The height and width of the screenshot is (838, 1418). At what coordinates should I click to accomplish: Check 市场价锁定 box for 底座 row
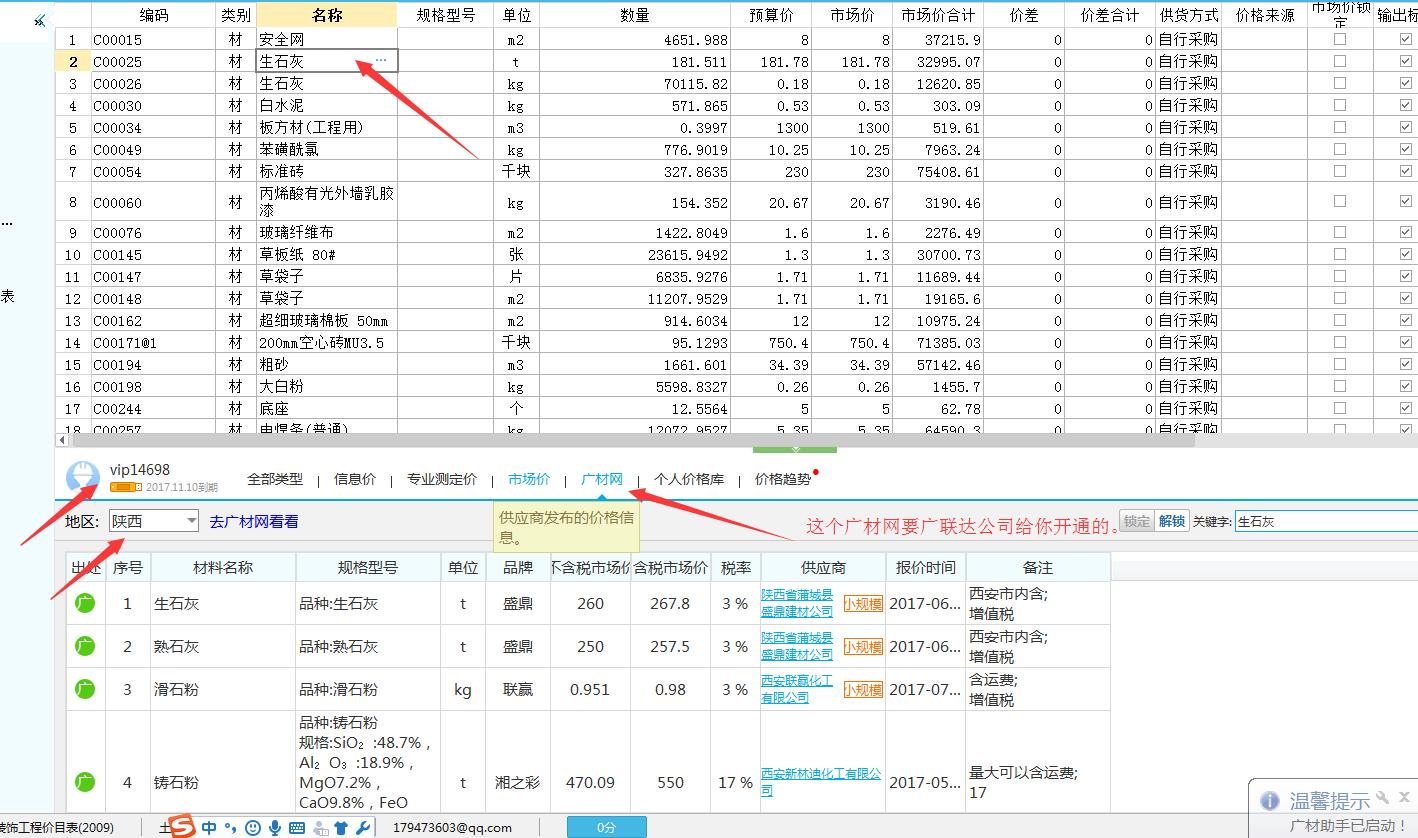[1340, 408]
